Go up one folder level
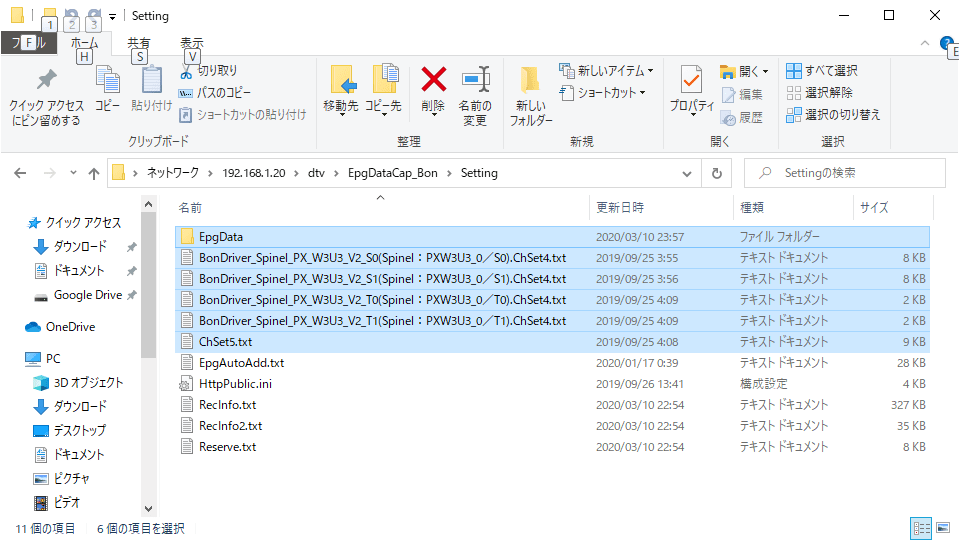 coord(94,174)
